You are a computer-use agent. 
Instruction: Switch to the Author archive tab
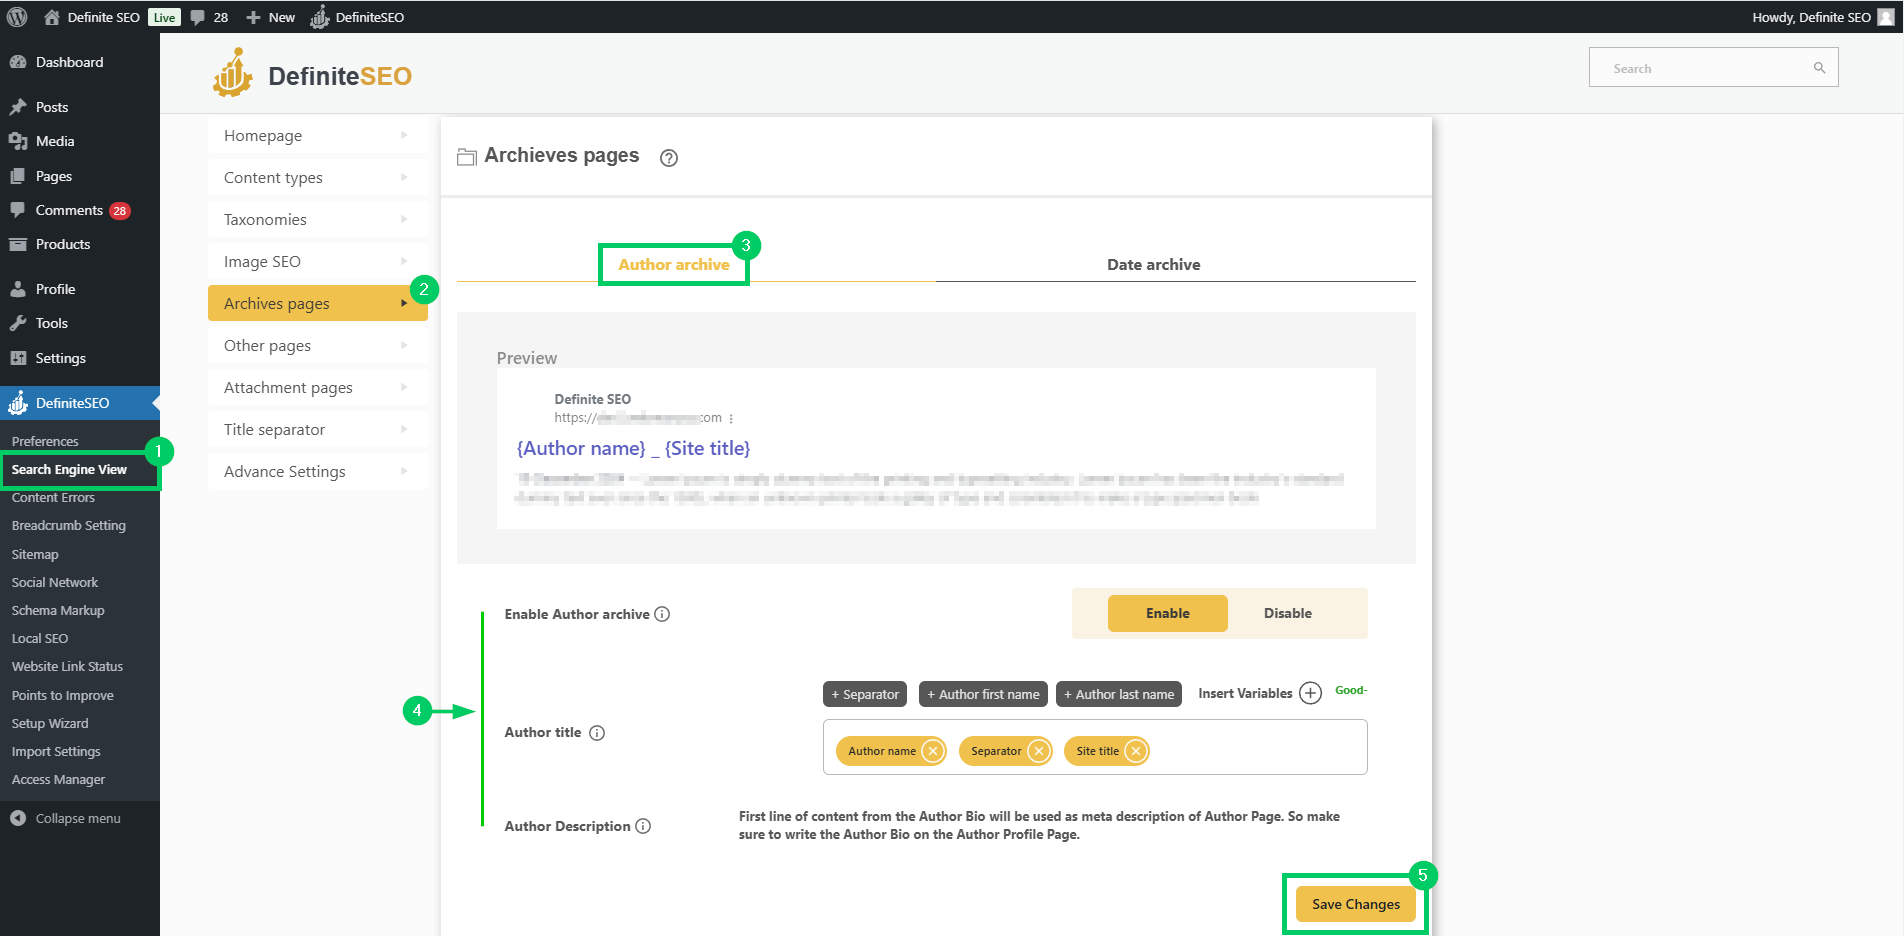point(674,264)
